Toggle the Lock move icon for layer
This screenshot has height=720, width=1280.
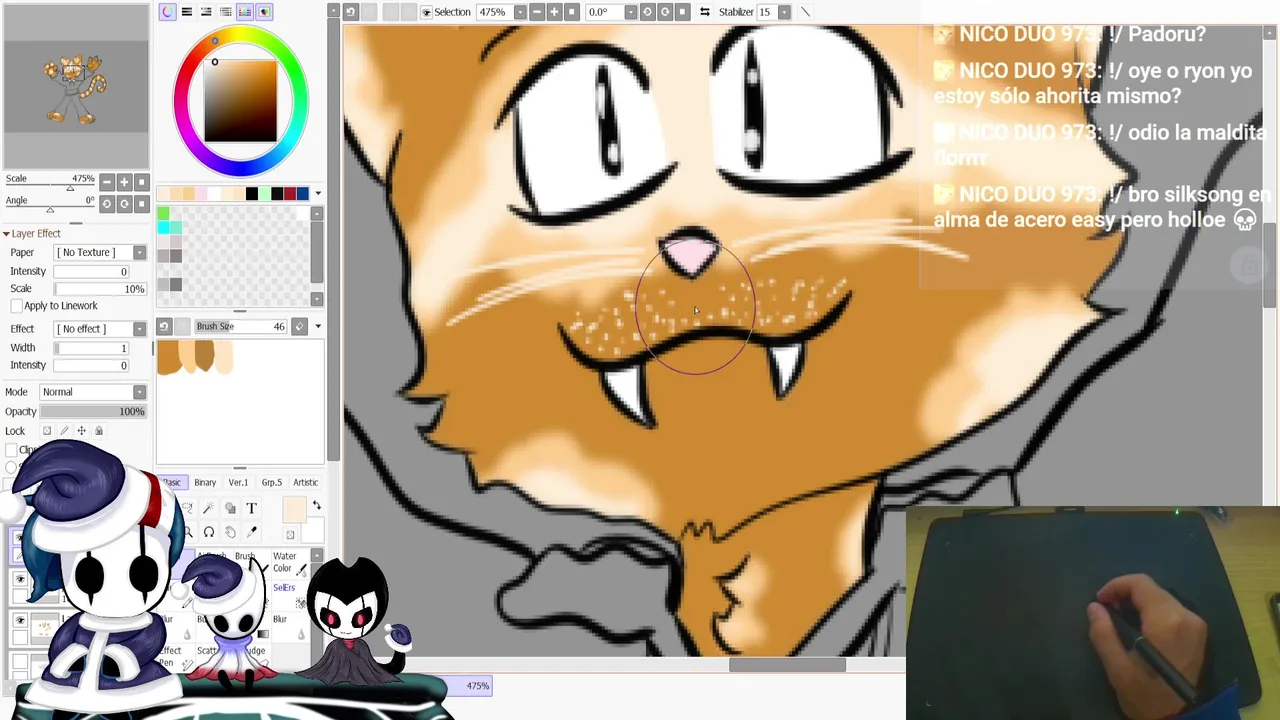[x=82, y=431]
